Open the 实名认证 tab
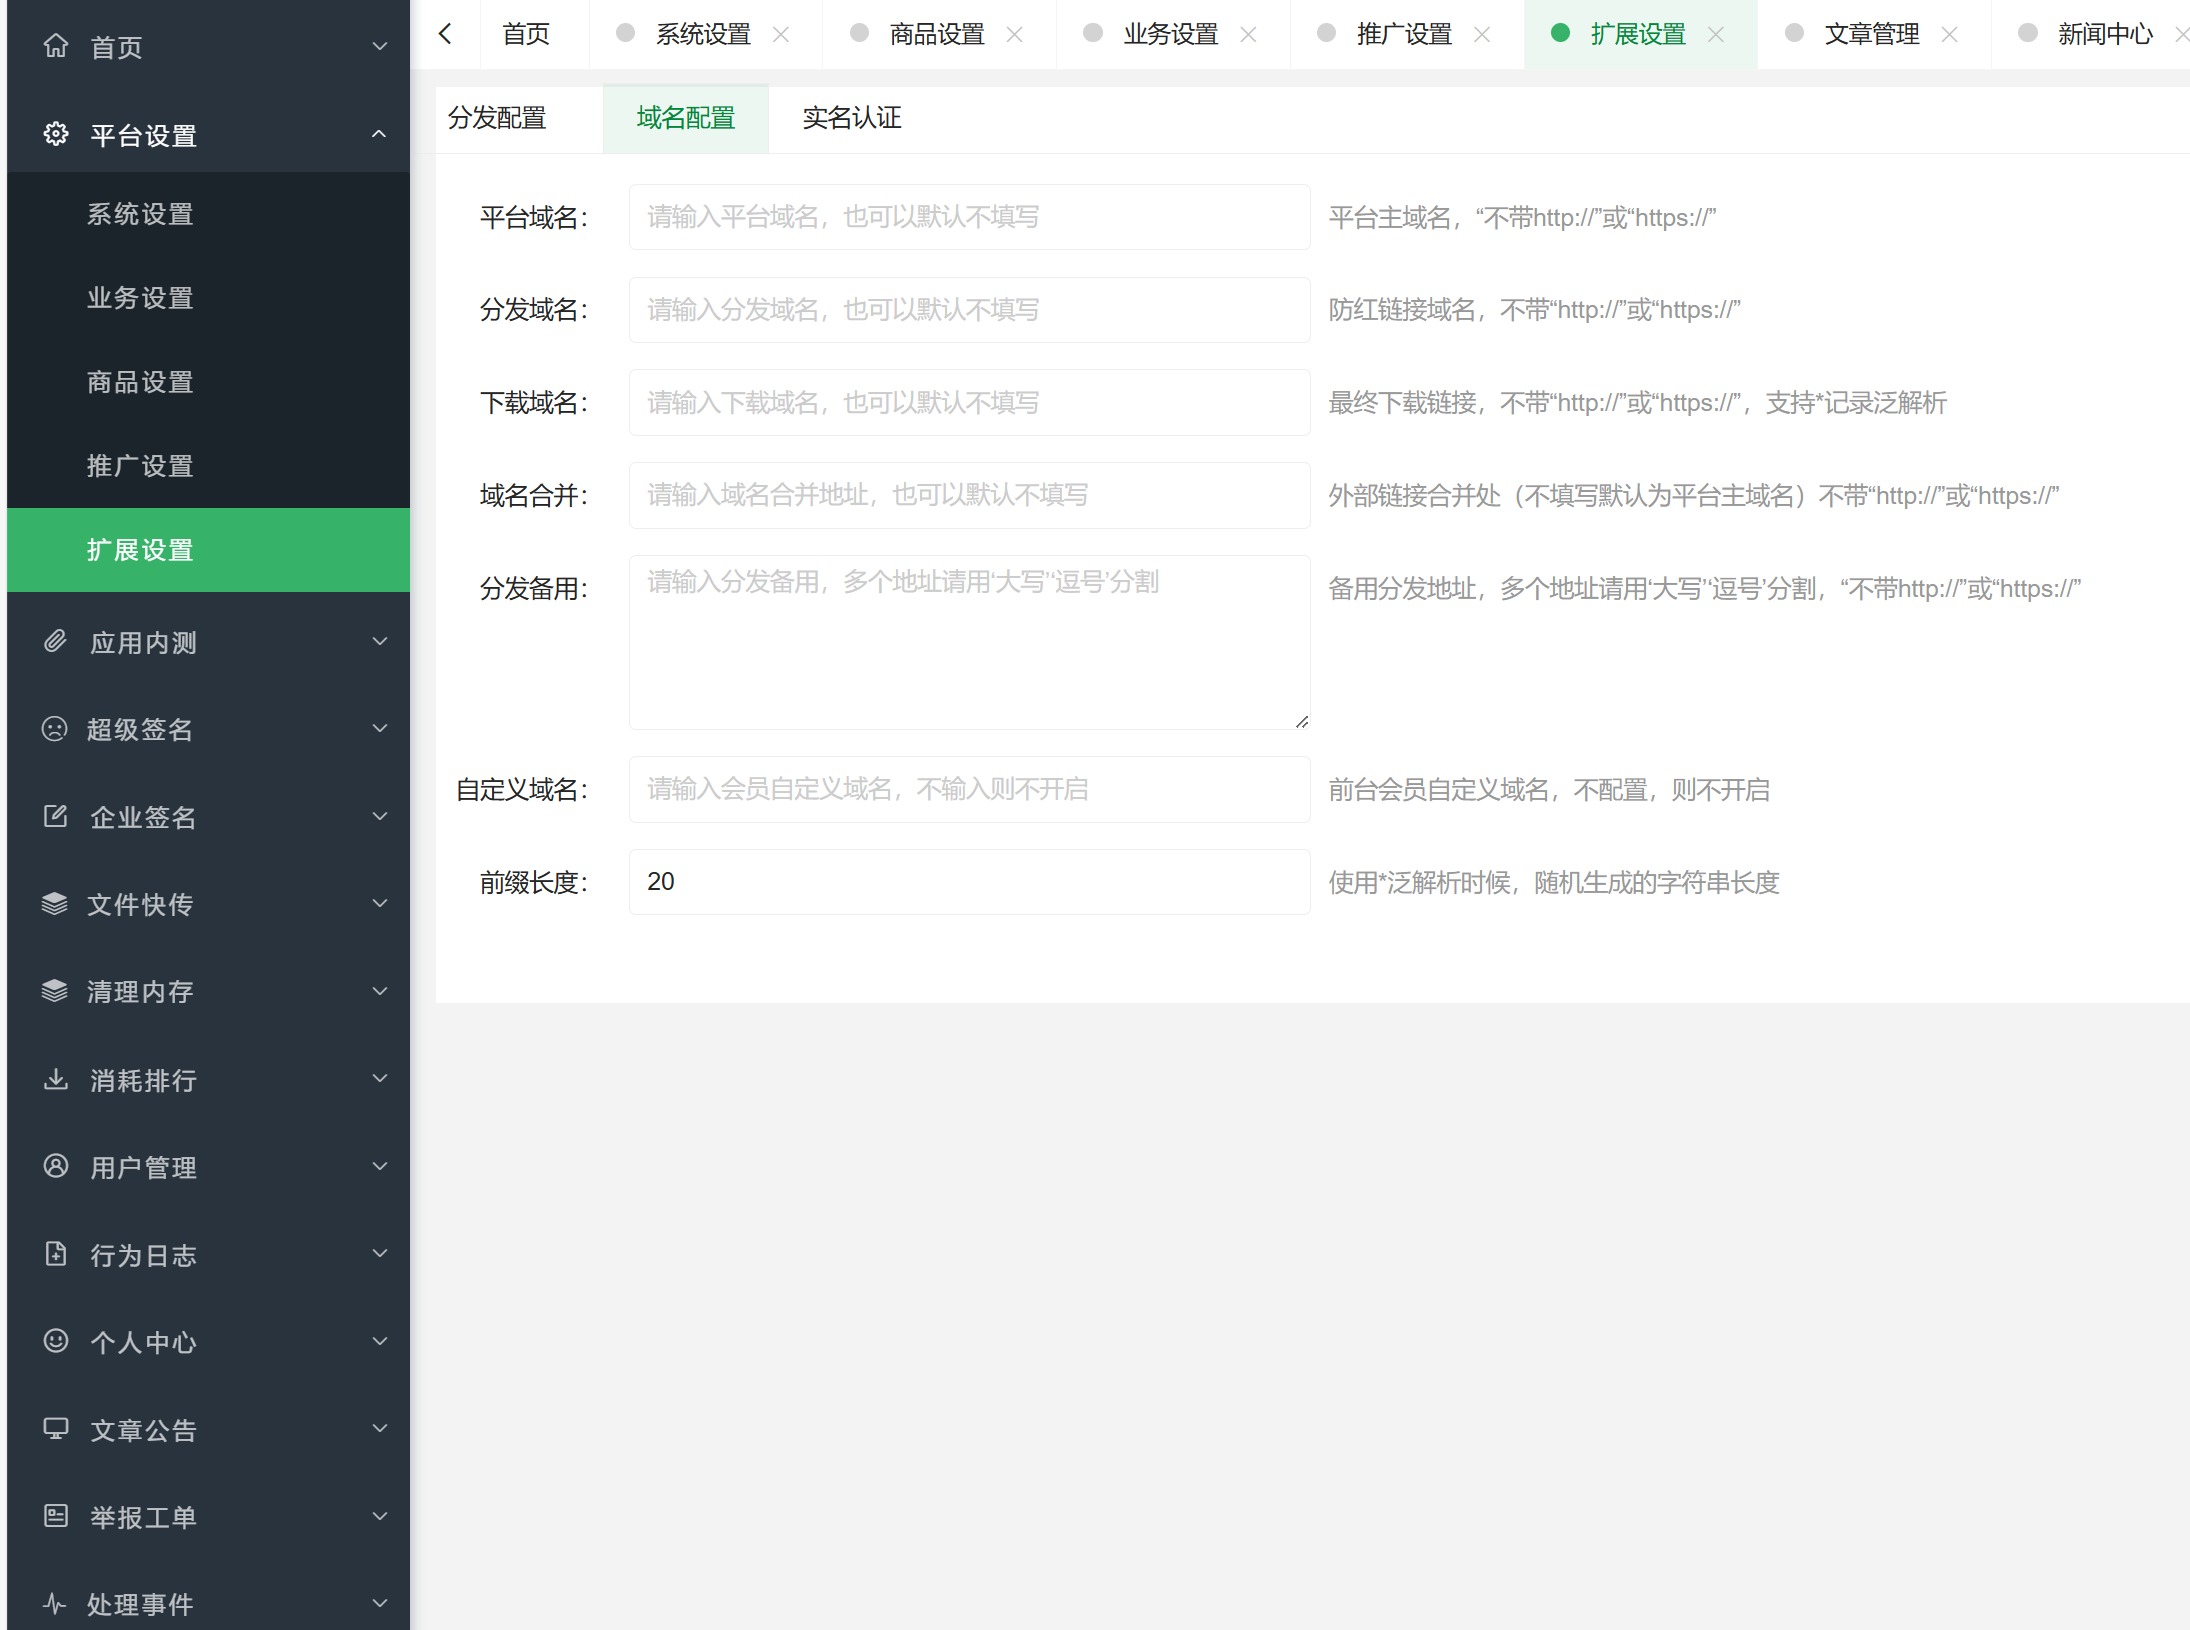Viewport: 2190px width, 1630px height. (x=852, y=118)
